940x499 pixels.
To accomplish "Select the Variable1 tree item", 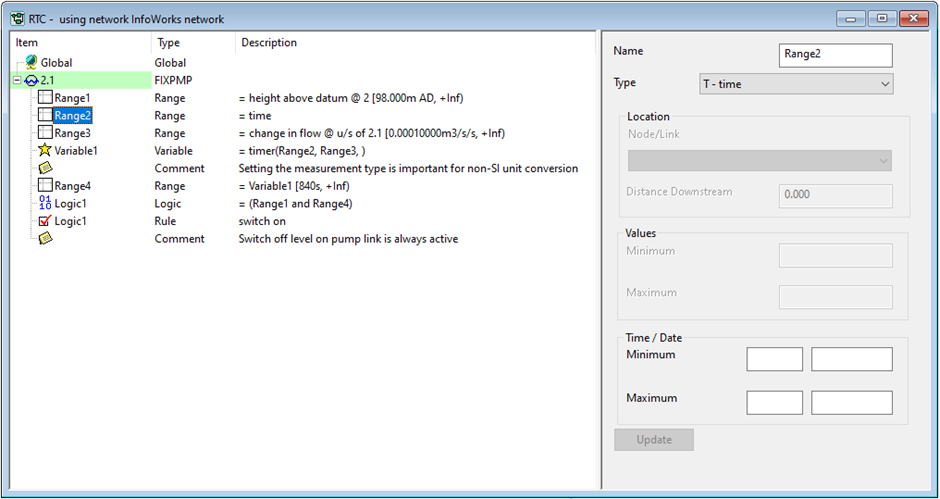I will [x=76, y=151].
